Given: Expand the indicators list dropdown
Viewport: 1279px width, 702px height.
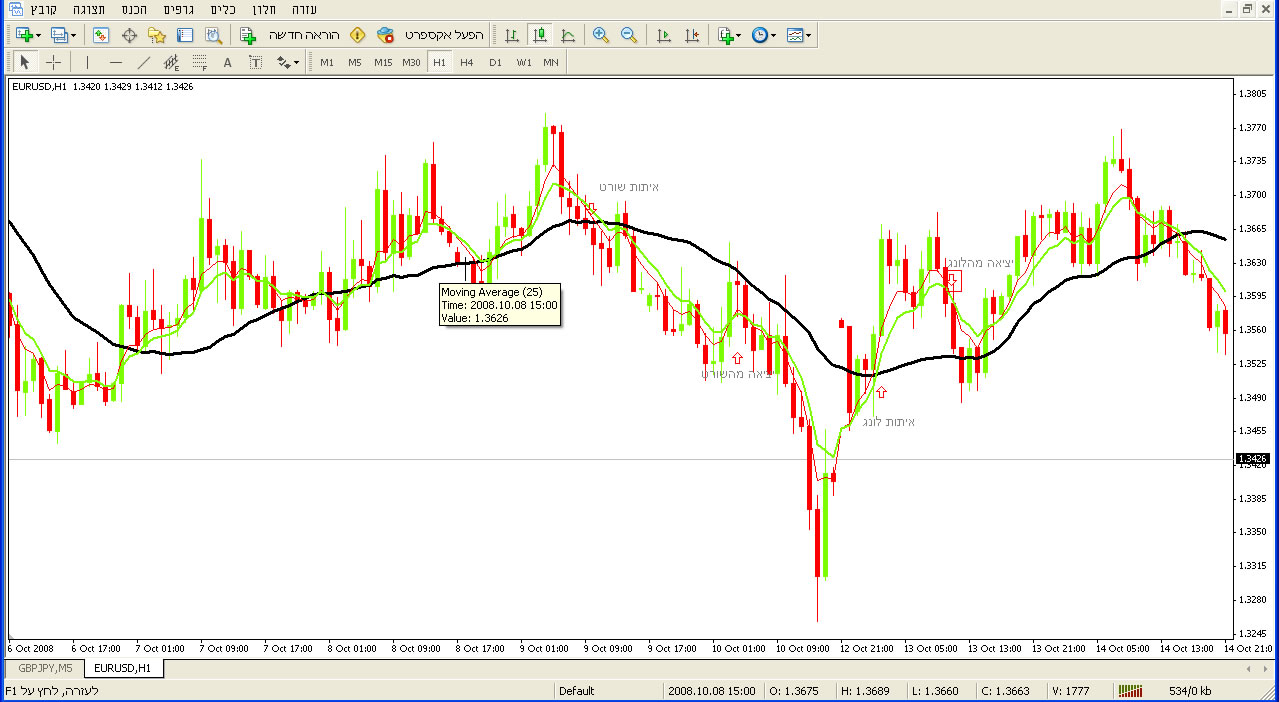Looking at the screenshot, I should click(x=738, y=35).
